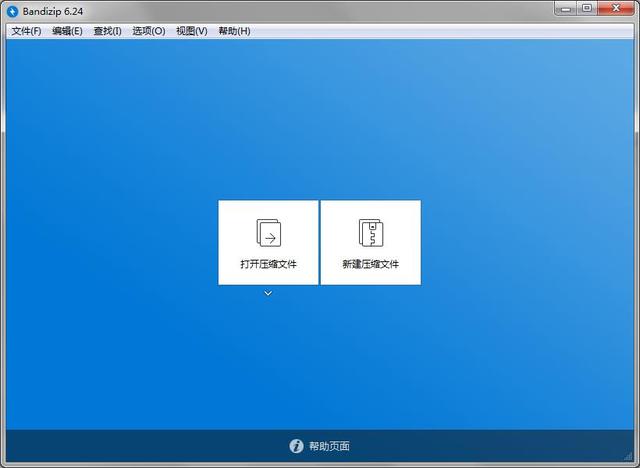Click the Bandizip logo in title bar
Image resolution: width=640 pixels, height=468 pixels.
click(x=13, y=11)
